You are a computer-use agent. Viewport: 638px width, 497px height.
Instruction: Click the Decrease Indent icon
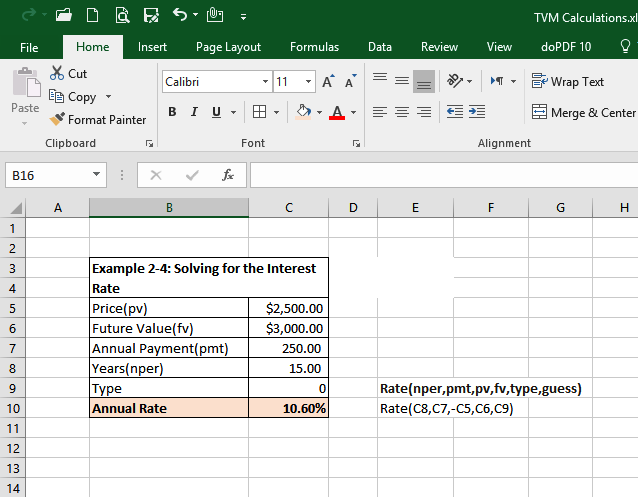coord(454,112)
